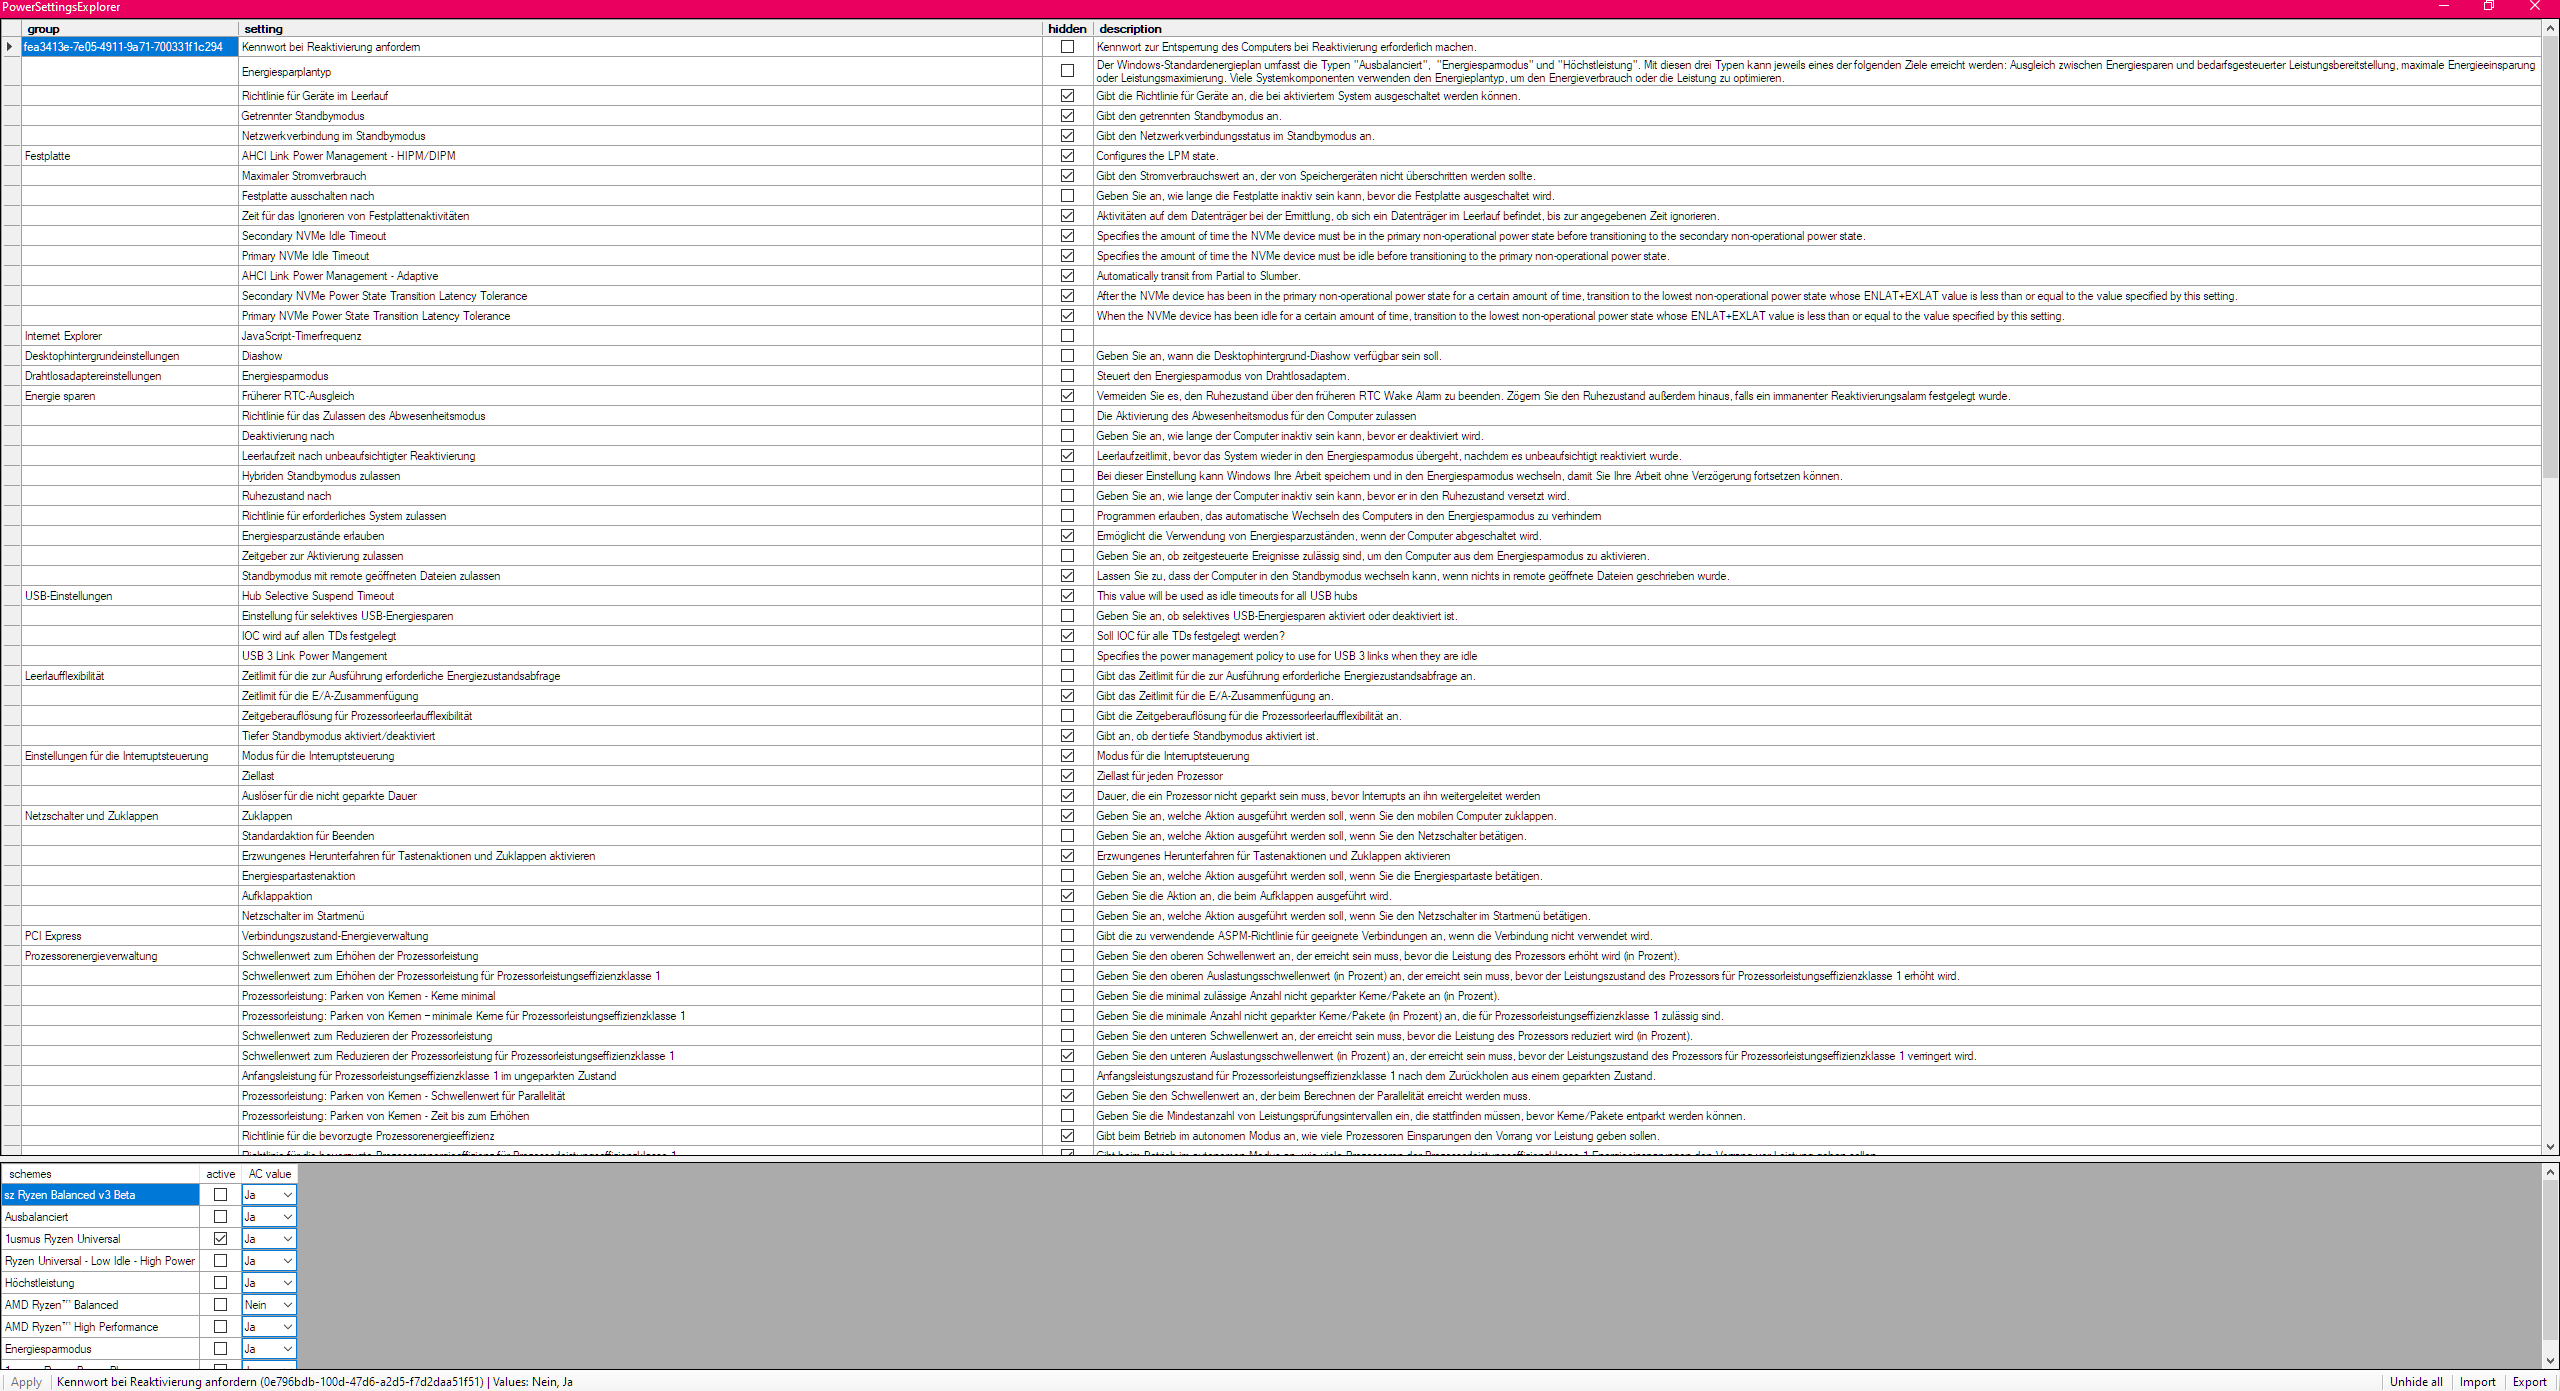Click the scroll-down arrow of settings grid scrollbar
The height and width of the screenshot is (1391, 2560).
point(2550,1147)
